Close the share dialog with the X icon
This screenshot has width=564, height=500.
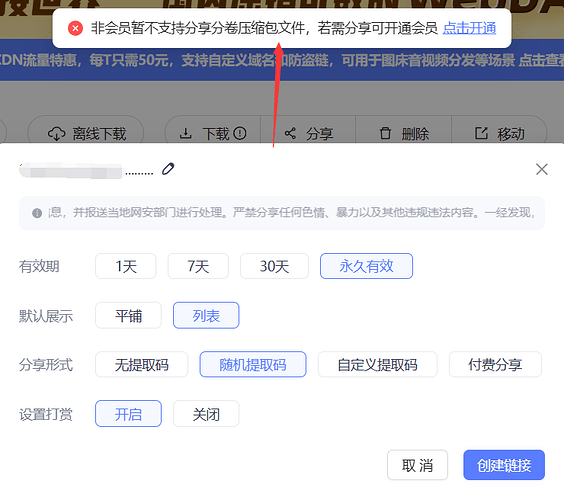point(541,169)
